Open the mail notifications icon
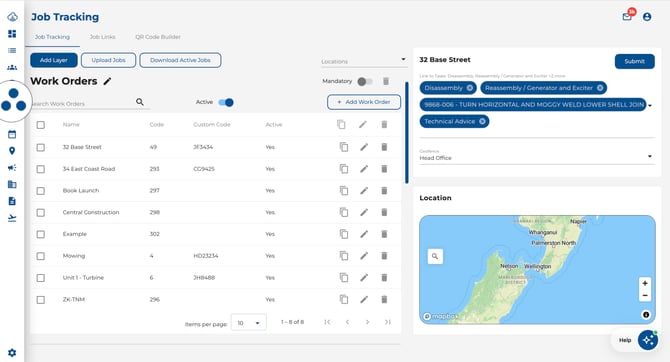 (x=627, y=17)
